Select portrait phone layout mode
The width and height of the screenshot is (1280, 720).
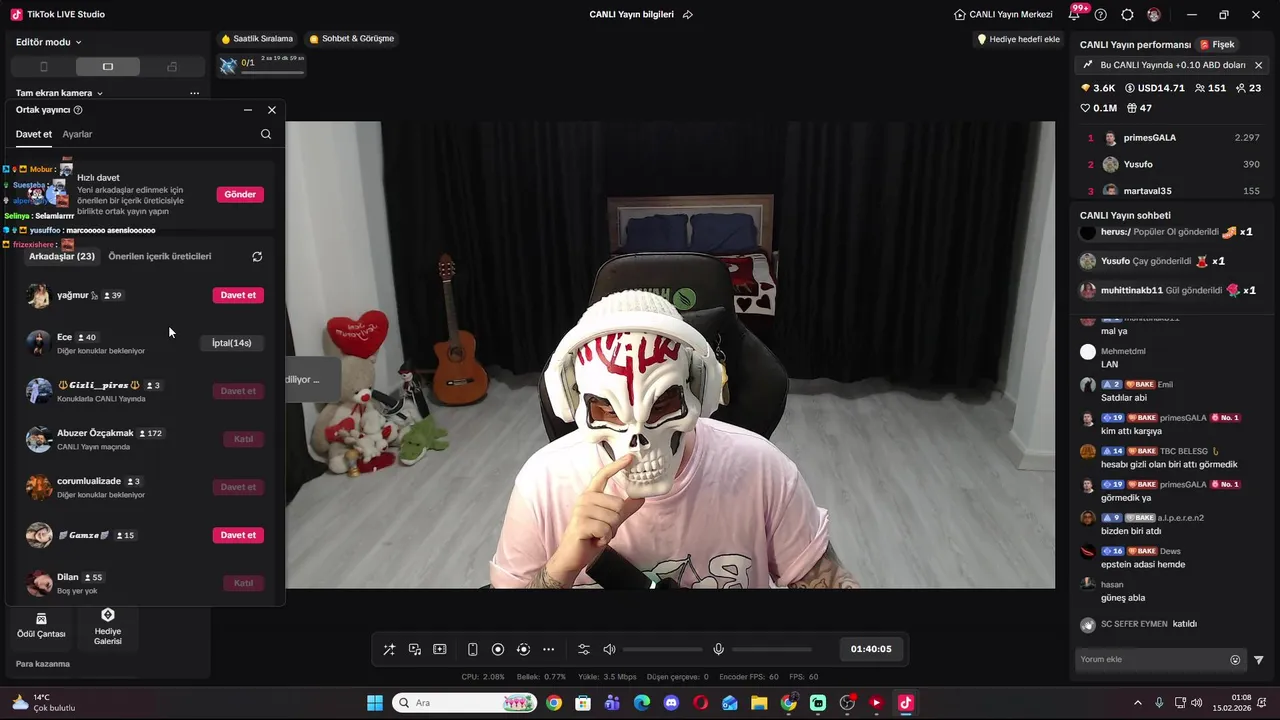pyautogui.click(x=43, y=67)
